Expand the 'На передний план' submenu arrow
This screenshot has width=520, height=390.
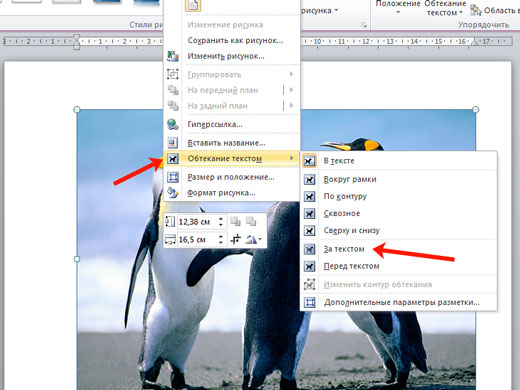292,90
